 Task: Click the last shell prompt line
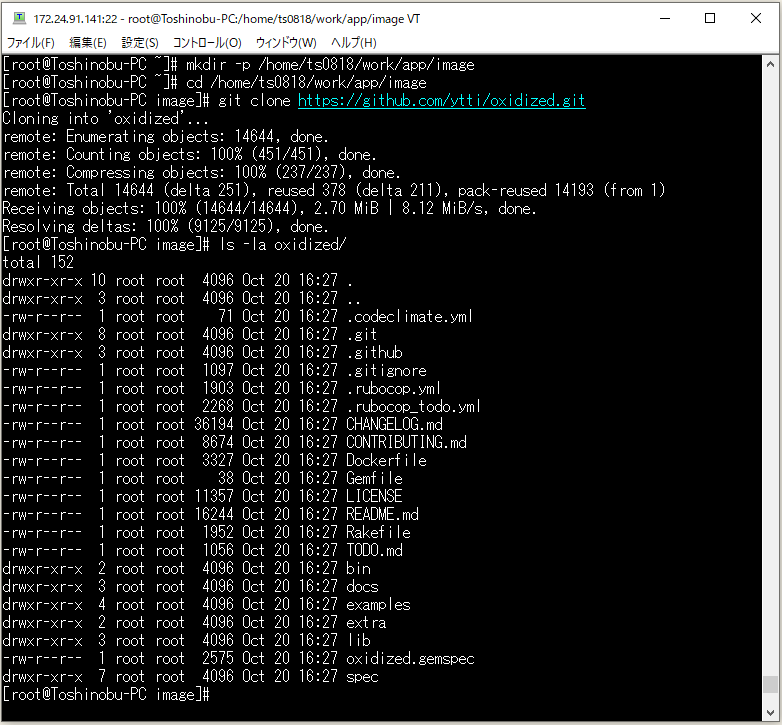tap(106, 694)
